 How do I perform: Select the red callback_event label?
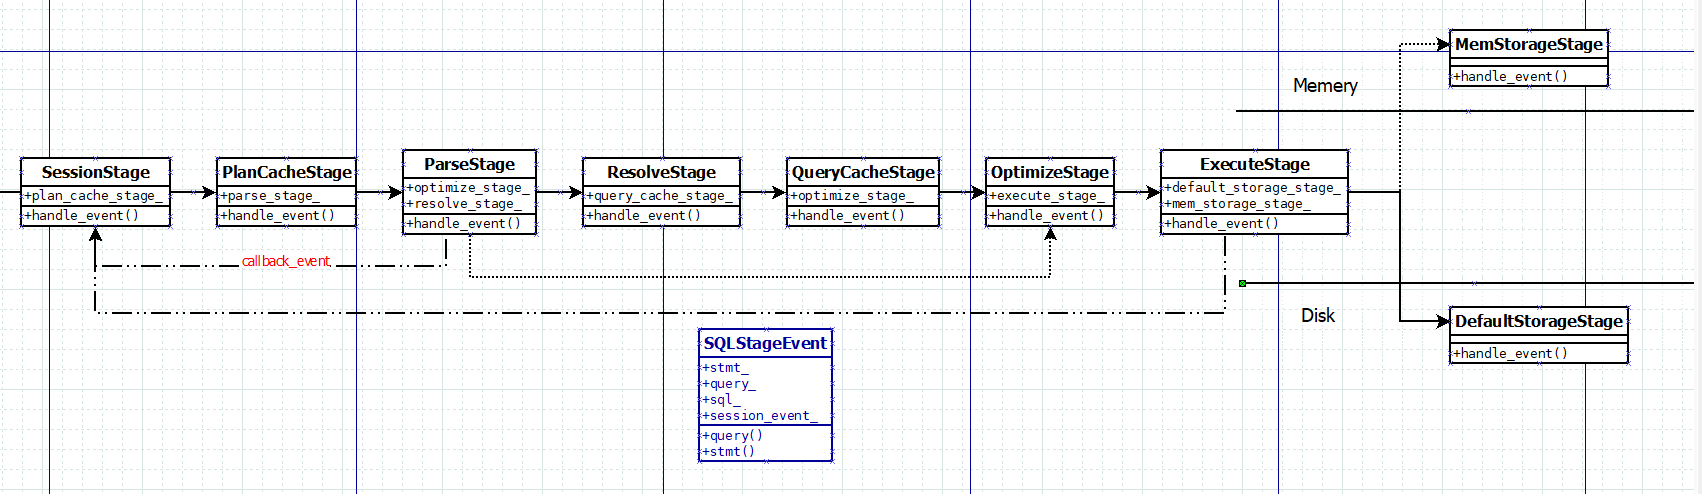coord(286,261)
